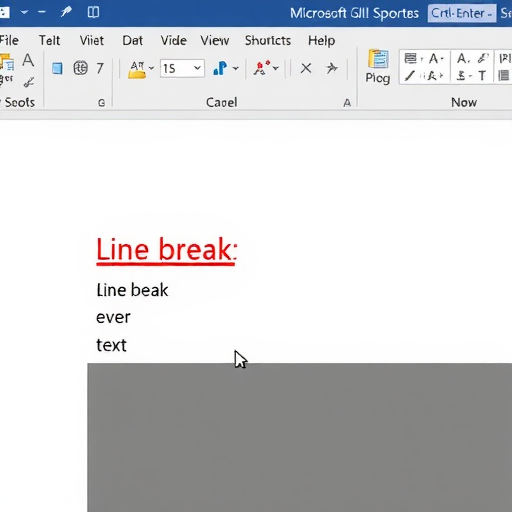Click the arrow icon next to X
This screenshot has height=512, width=512.
point(331,68)
